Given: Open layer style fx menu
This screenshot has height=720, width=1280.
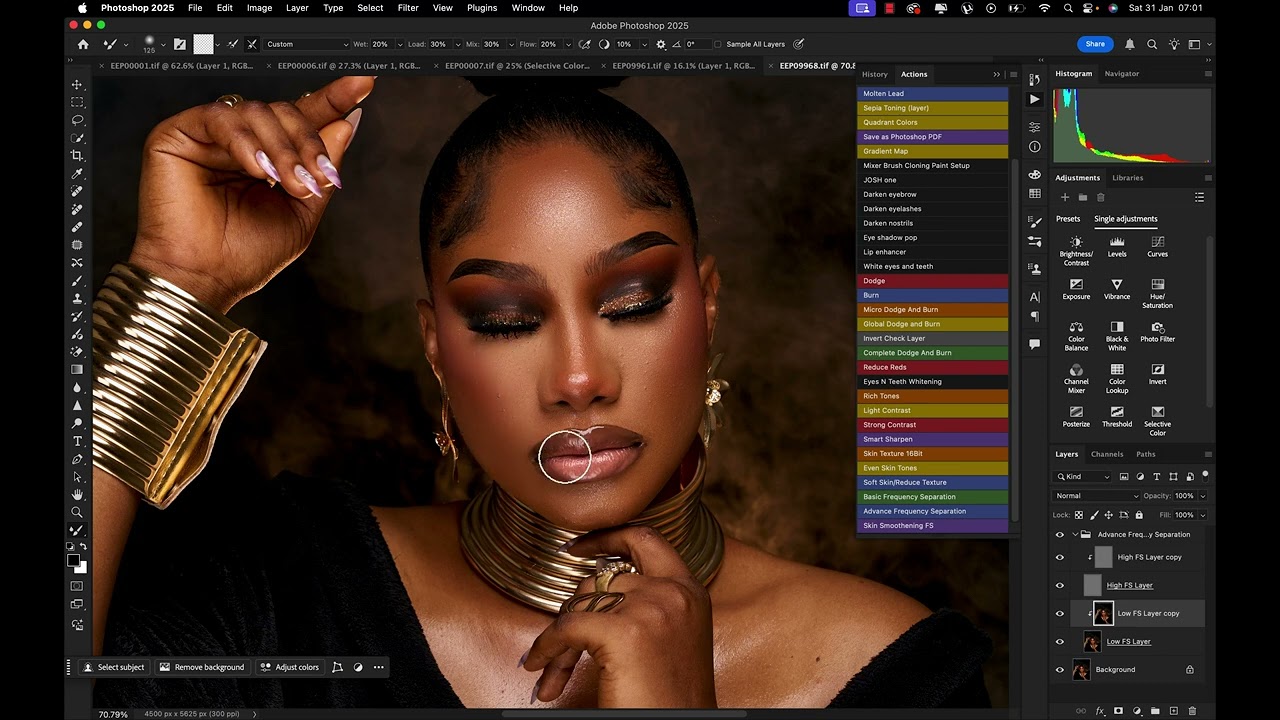Looking at the screenshot, I should tap(1100, 711).
